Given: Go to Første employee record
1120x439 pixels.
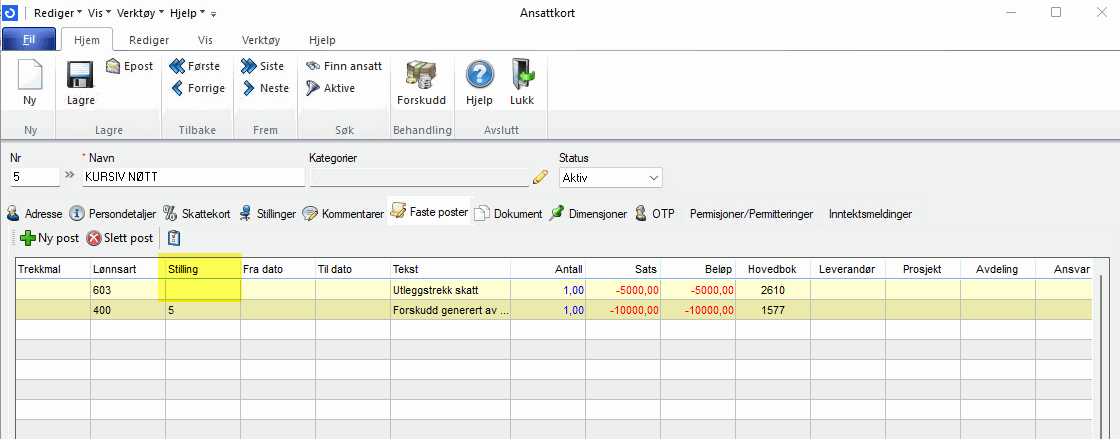Looking at the screenshot, I should point(198,66).
